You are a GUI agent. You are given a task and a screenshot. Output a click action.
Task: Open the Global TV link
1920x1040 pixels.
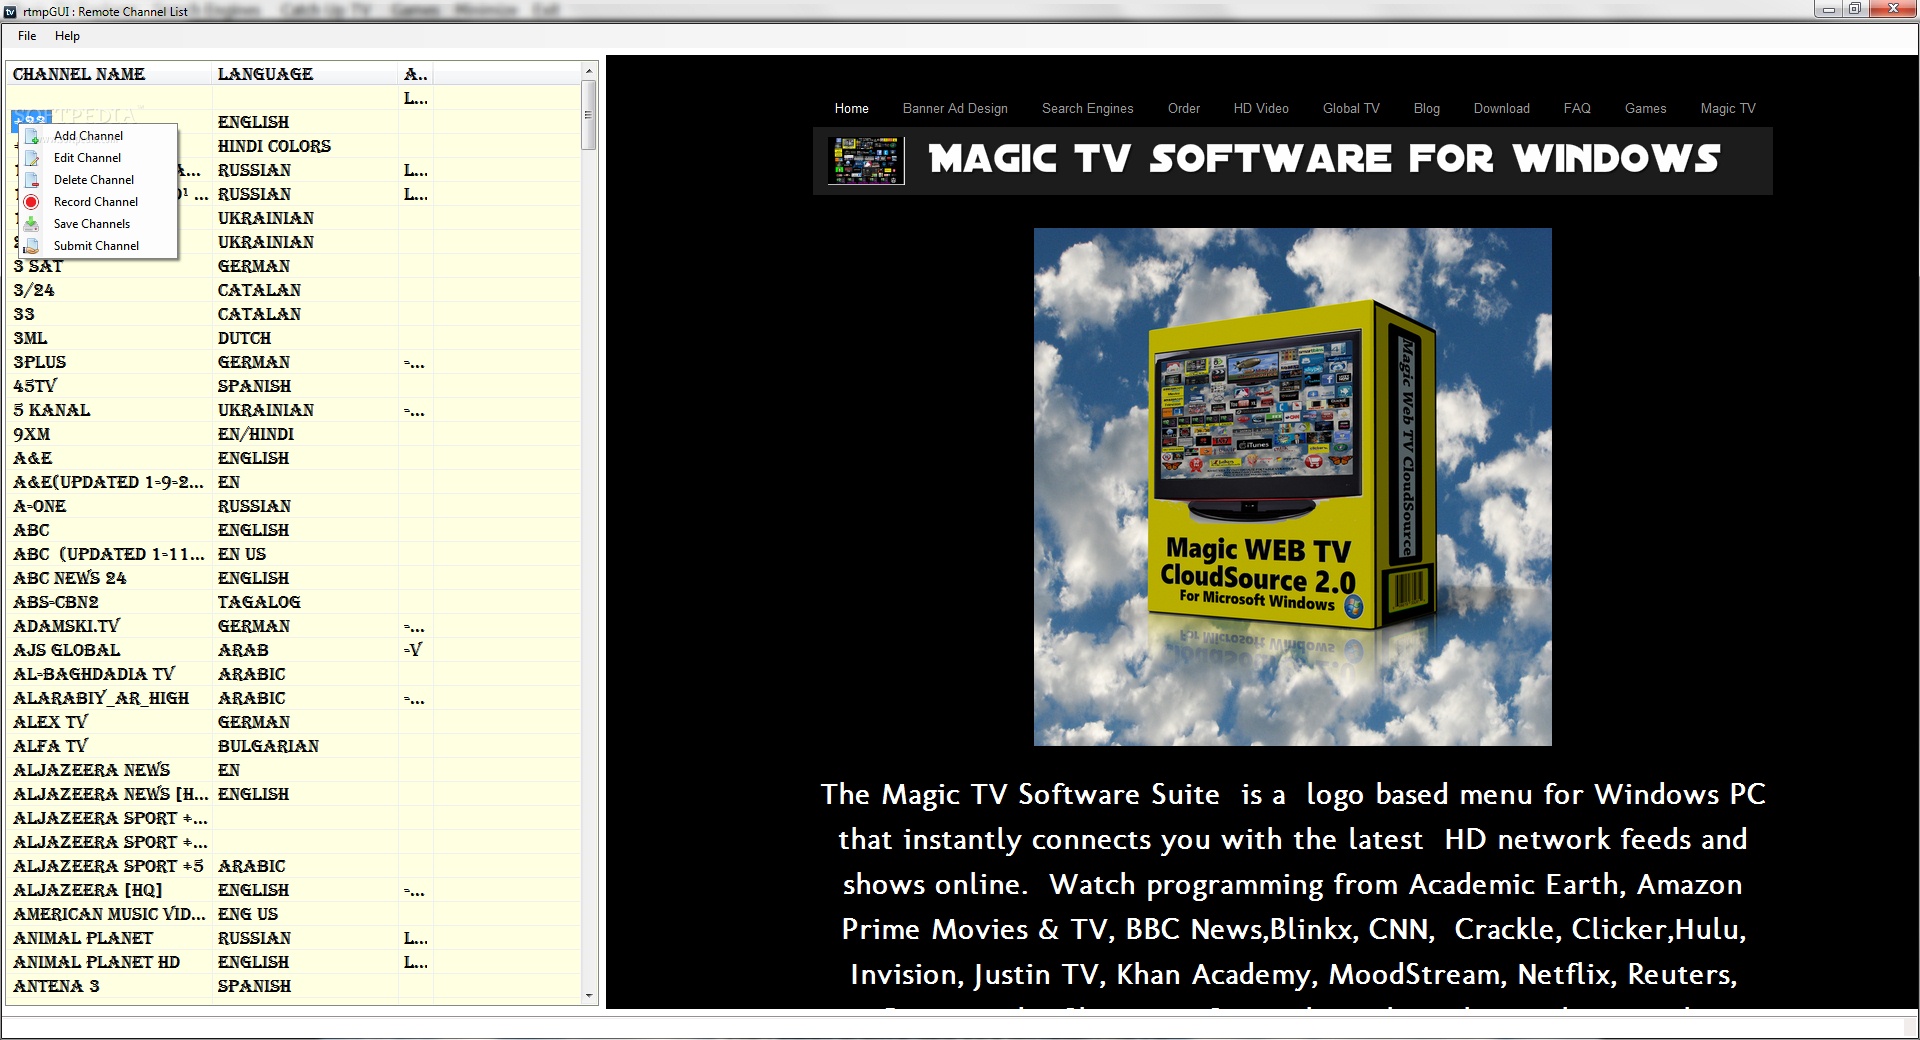[x=1351, y=108]
